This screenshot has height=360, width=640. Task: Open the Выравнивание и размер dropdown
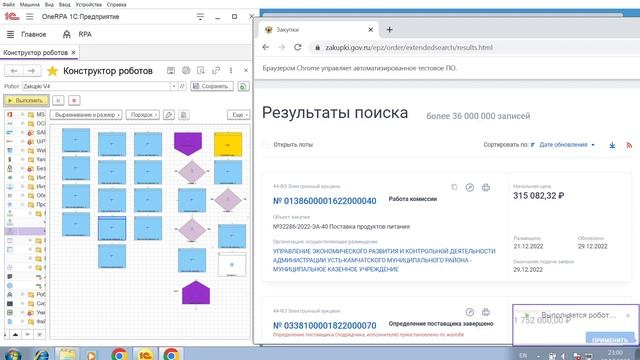click(x=86, y=115)
